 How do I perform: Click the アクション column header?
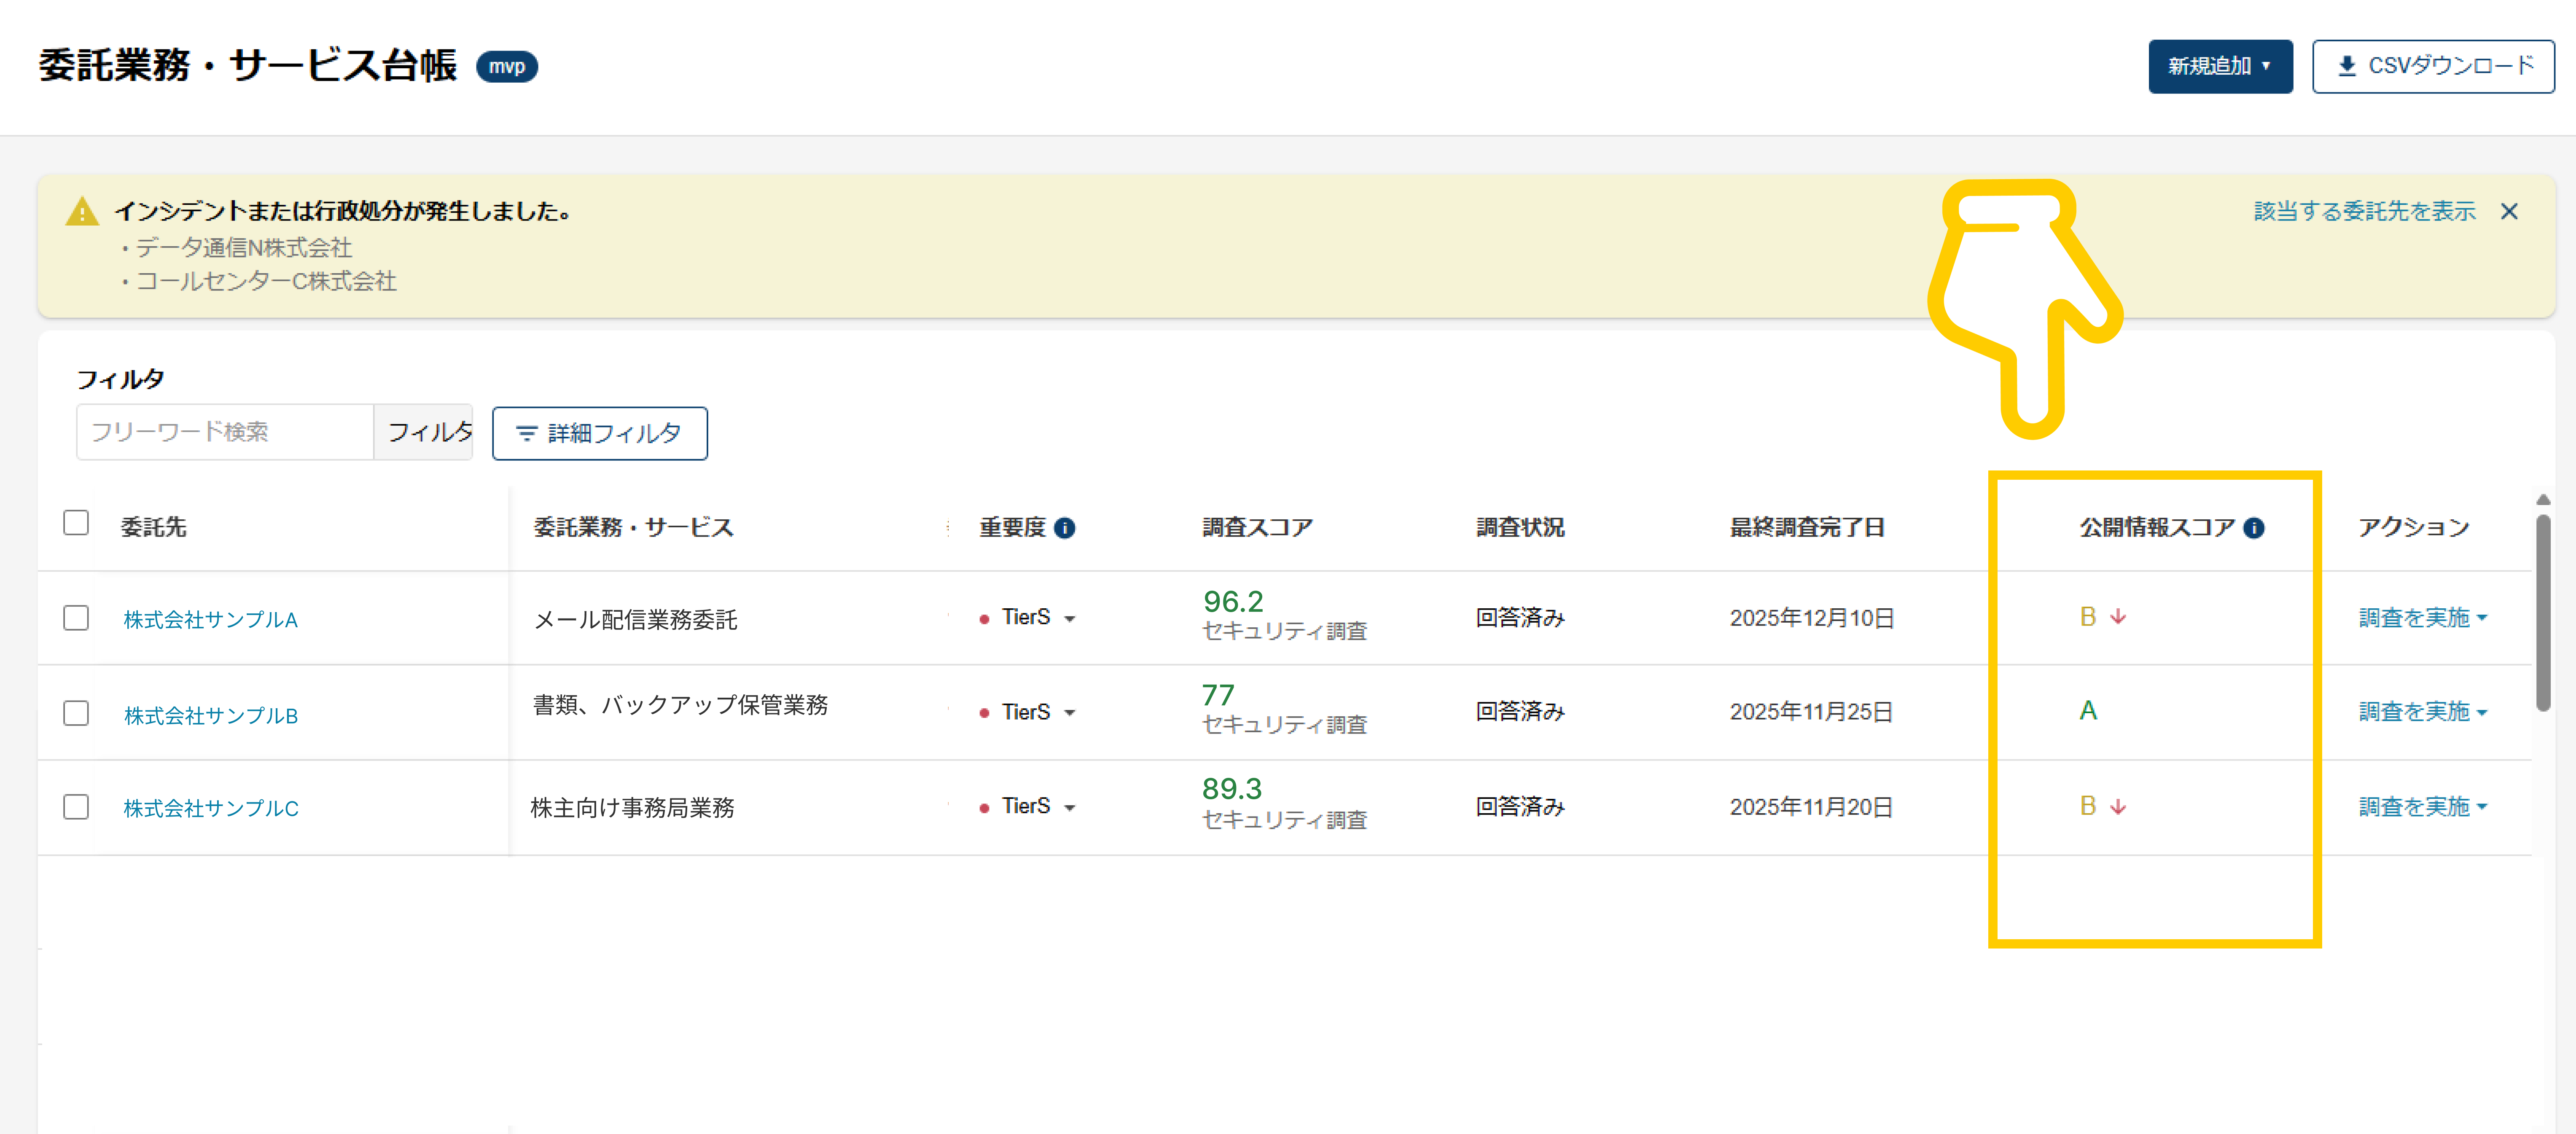tap(2414, 528)
